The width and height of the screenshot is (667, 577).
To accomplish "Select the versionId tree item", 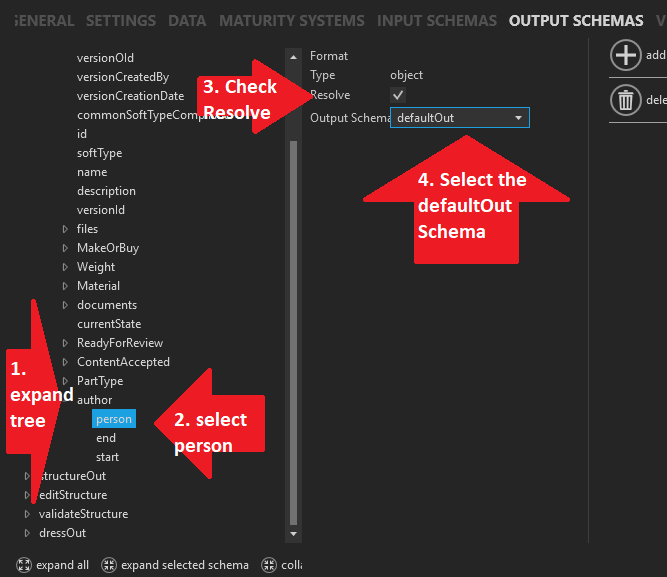I will click(x=101, y=210).
